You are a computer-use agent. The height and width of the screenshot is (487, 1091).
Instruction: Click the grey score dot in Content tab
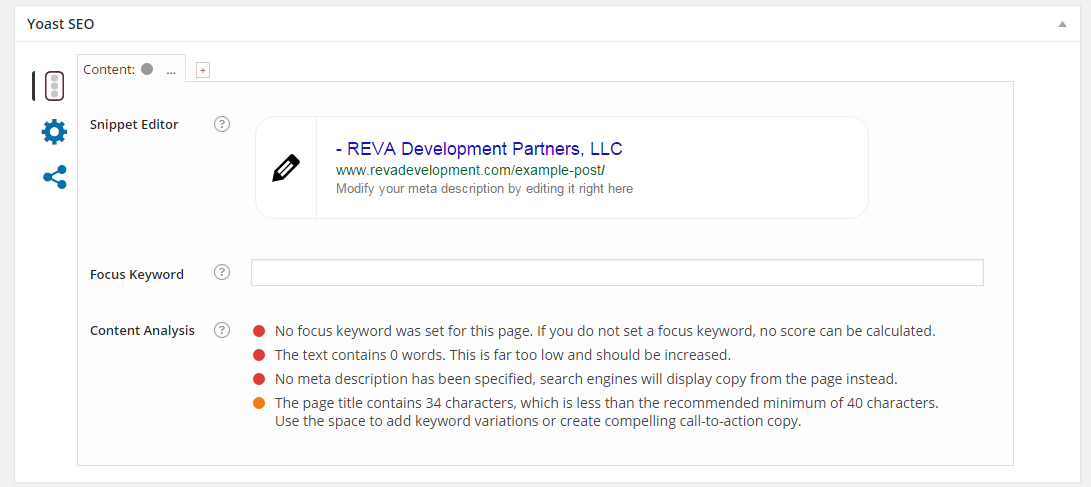click(x=147, y=69)
